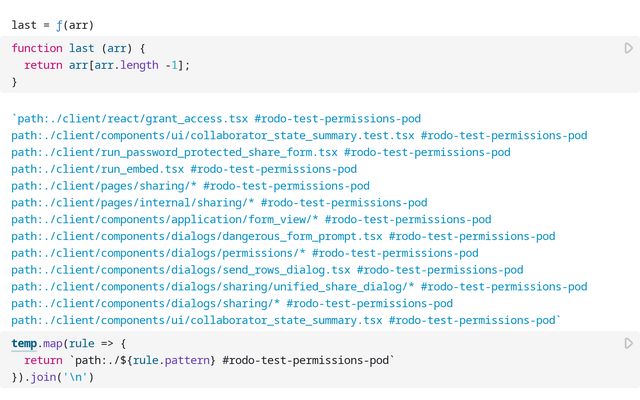Click the 'temp' variable in the map cell
This screenshot has width=640, height=400.
[x=24, y=343]
